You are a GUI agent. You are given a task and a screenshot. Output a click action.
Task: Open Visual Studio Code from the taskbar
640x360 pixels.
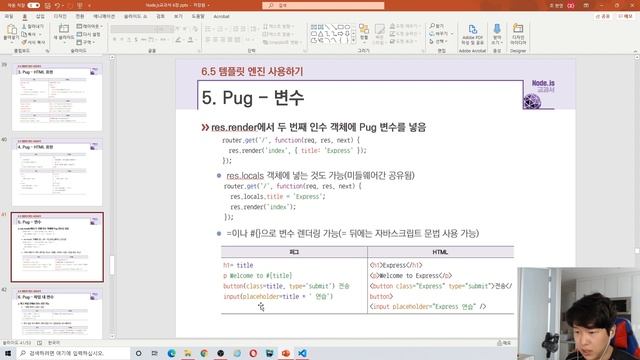(302, 353)
